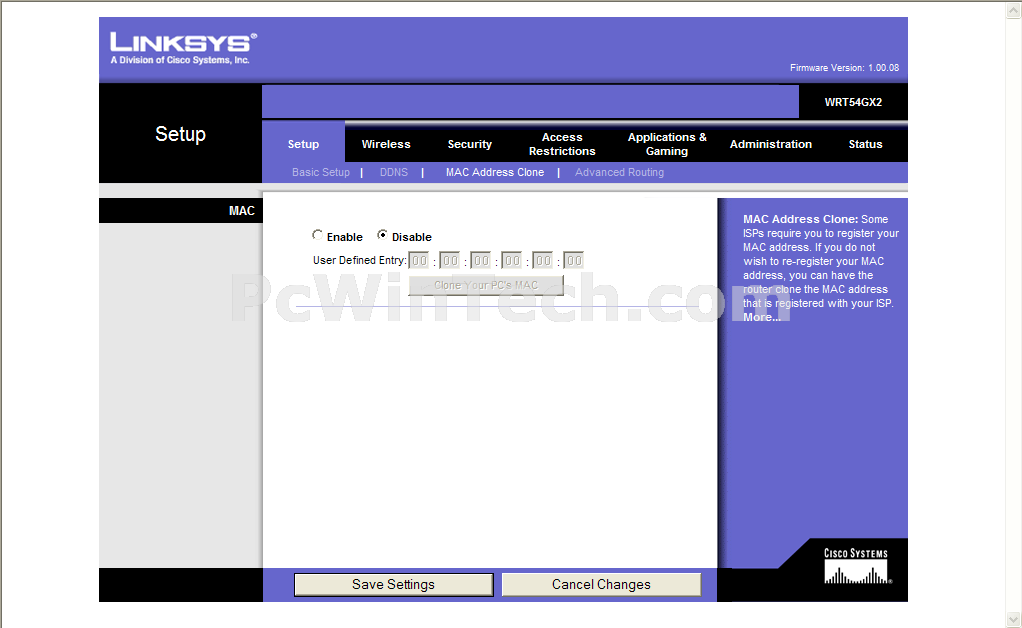Go to MAC Address Clone sub-tab

coord(495,172)
